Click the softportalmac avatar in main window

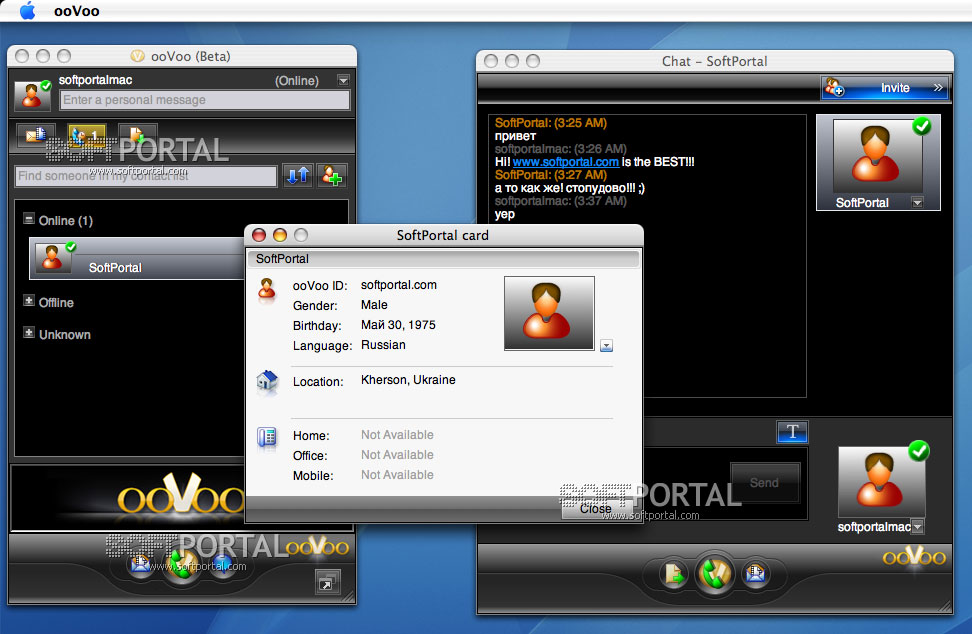(x=33, y=95)
